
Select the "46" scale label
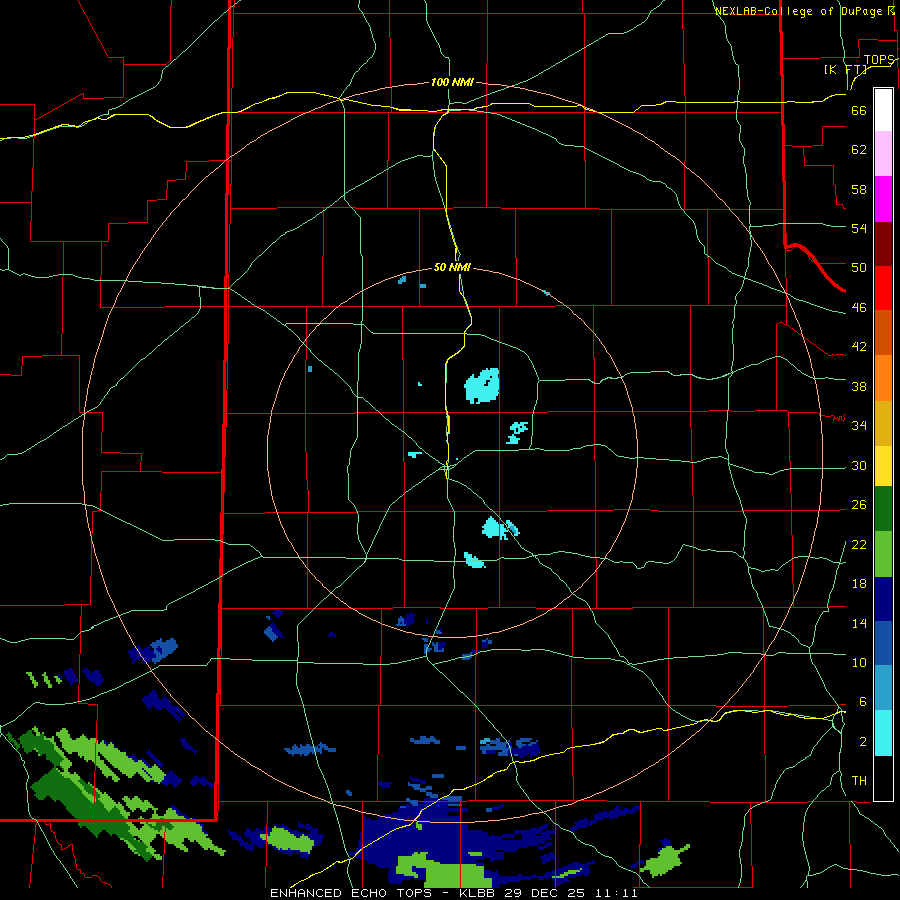859,308
